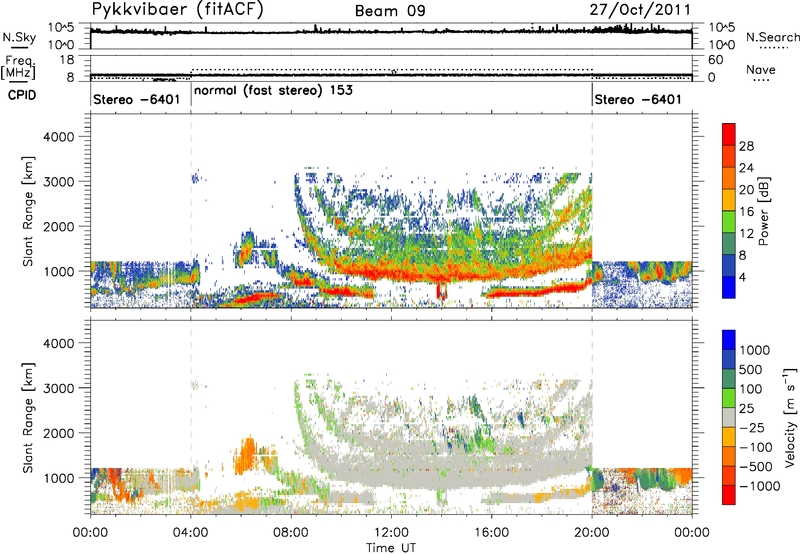This screenshot has height=554, width=800.
Task: Click the '4000' tick on the power panel
Action: click(x=59, y=137)
